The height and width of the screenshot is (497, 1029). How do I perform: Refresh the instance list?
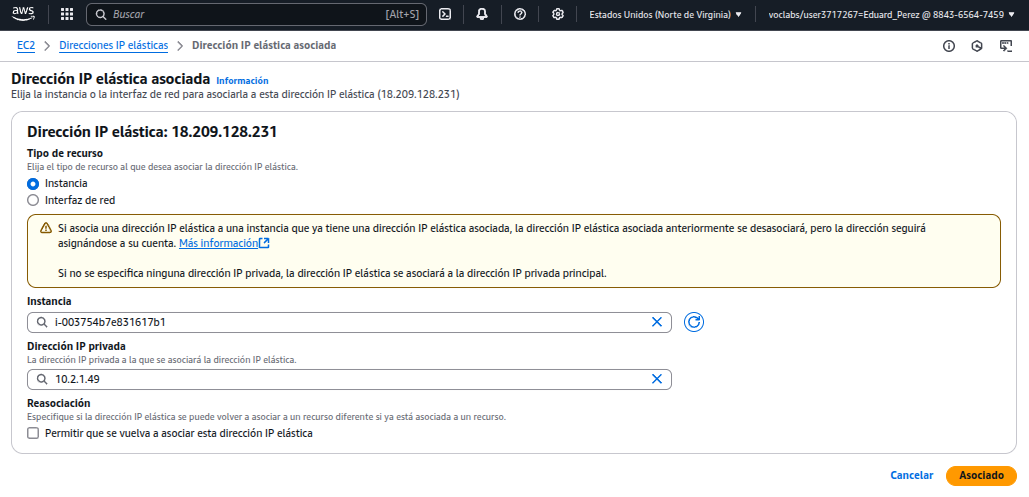[x=695, y=322]
